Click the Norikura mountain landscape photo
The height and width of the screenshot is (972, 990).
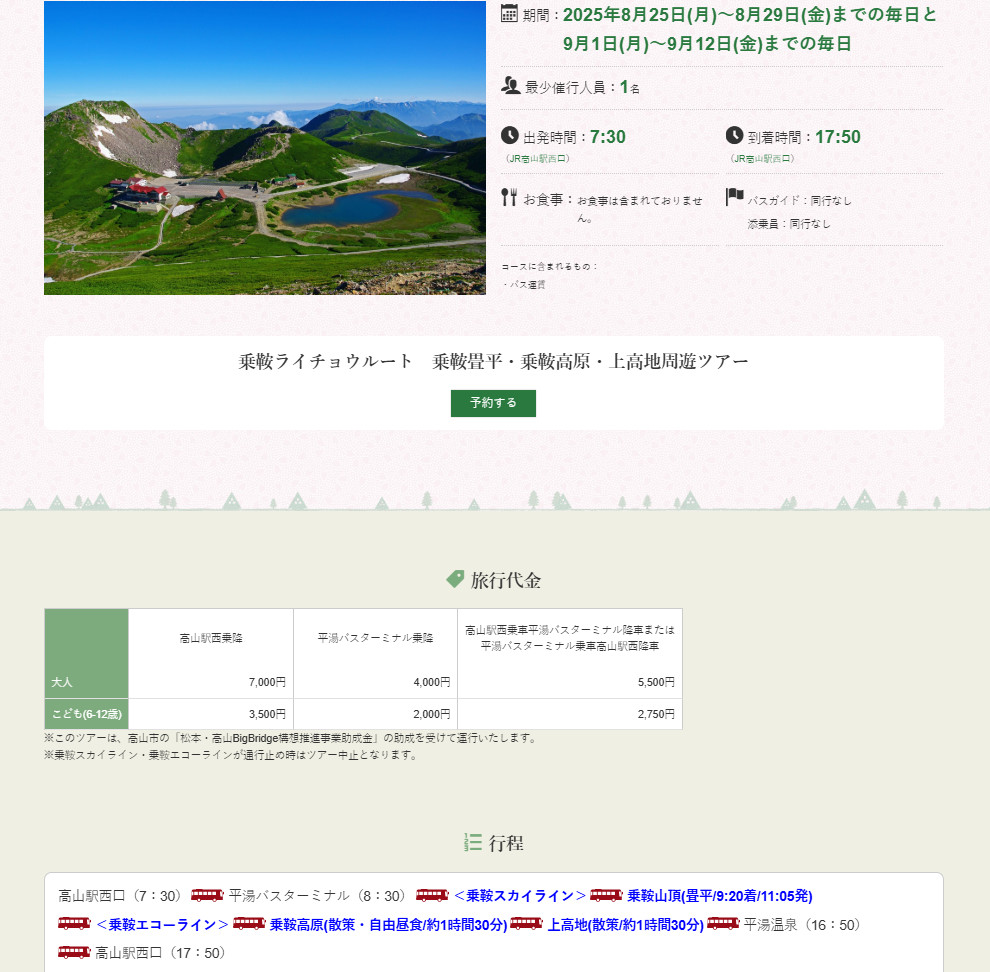tap(264, 148)
